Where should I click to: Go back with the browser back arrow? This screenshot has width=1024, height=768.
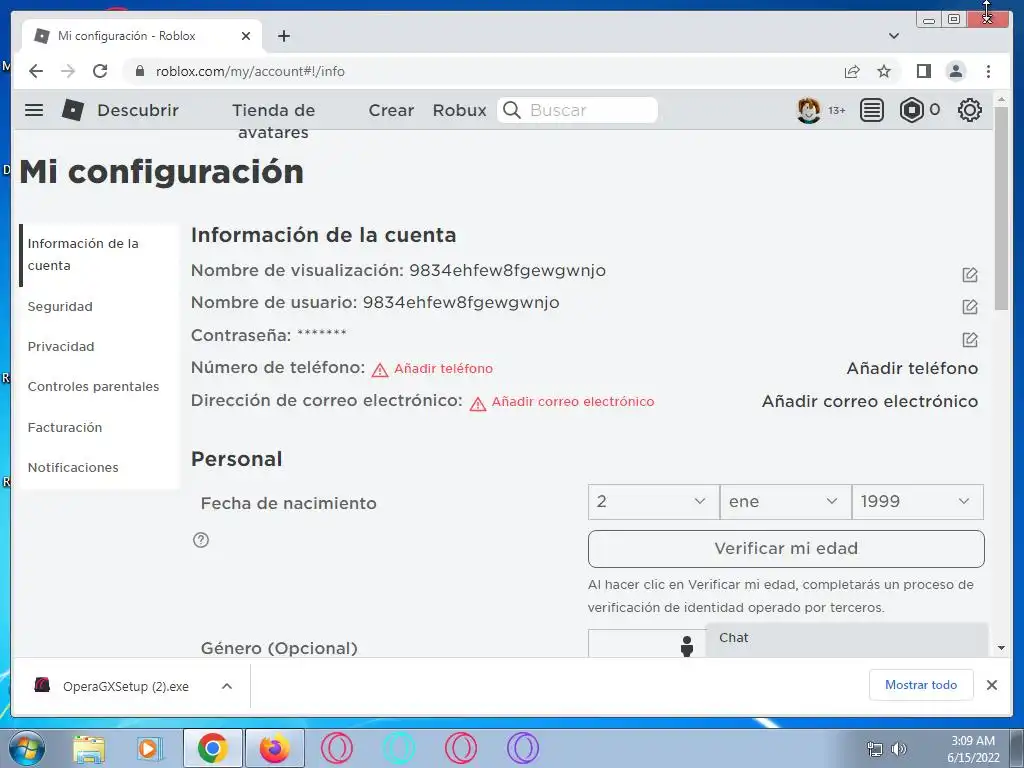(x=36, y=71)
